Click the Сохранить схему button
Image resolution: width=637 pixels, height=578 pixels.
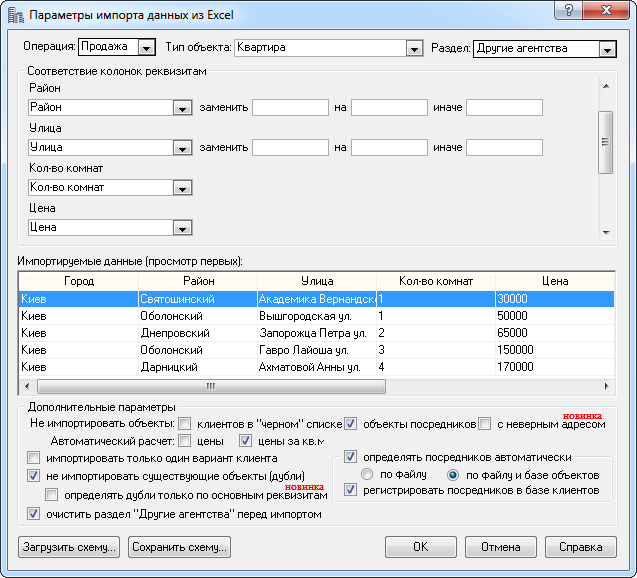180,547
